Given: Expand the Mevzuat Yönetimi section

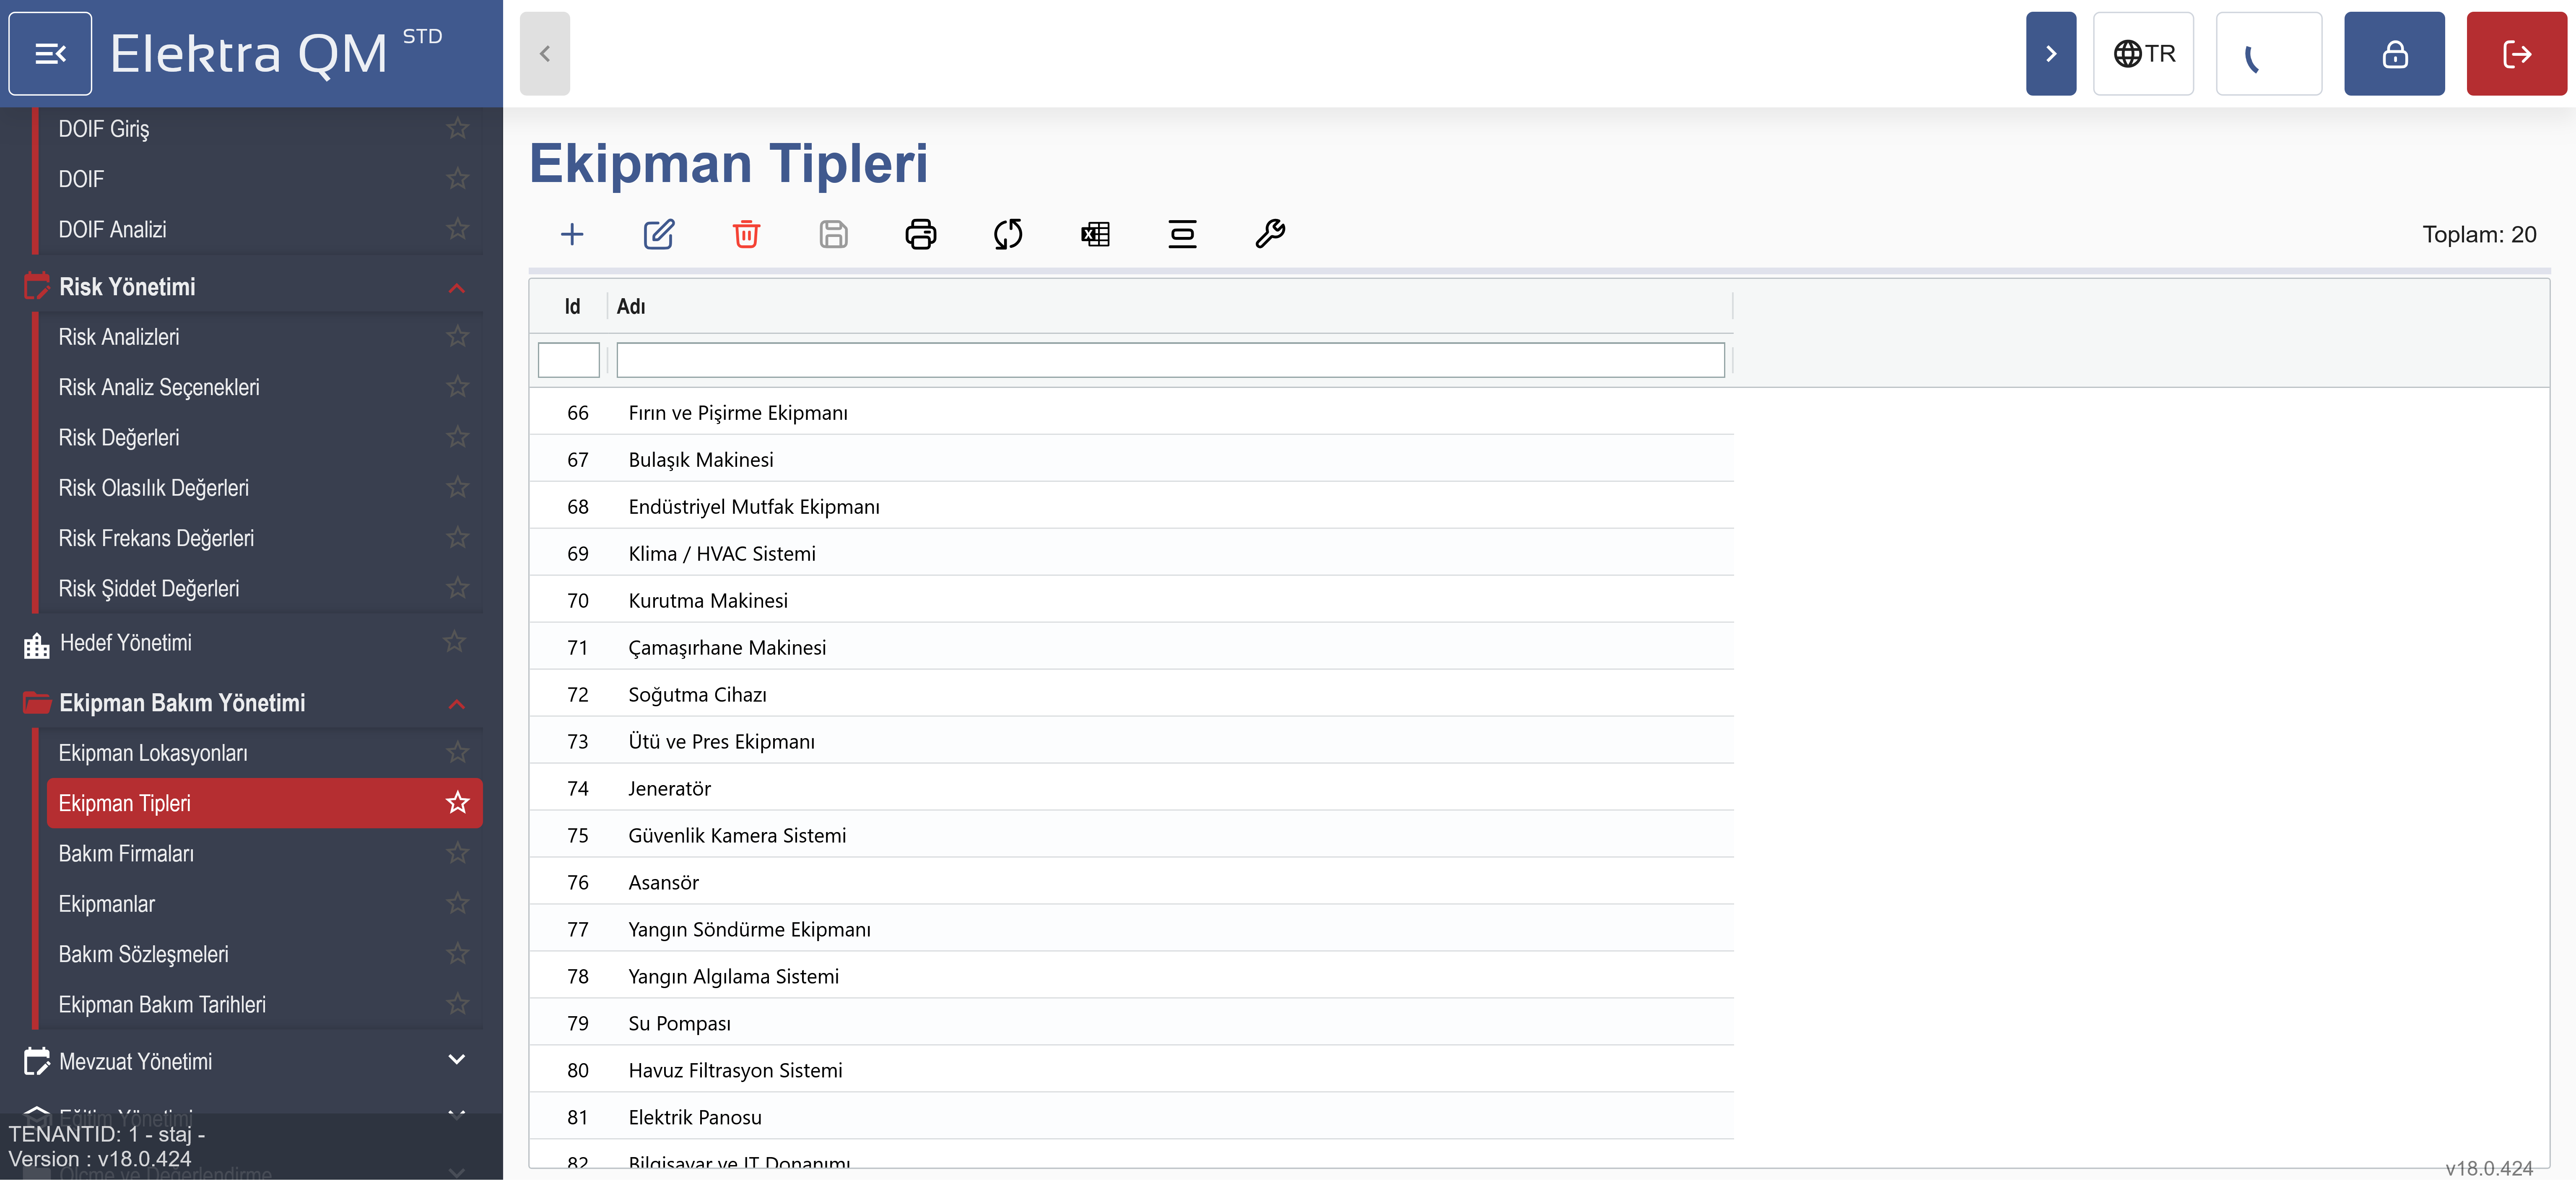Looking at the screenshot, I should [x=457, y=1060].
